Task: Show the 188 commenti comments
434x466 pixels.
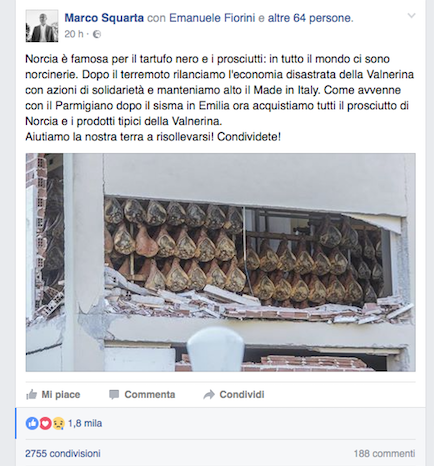Action: point(384,454)
